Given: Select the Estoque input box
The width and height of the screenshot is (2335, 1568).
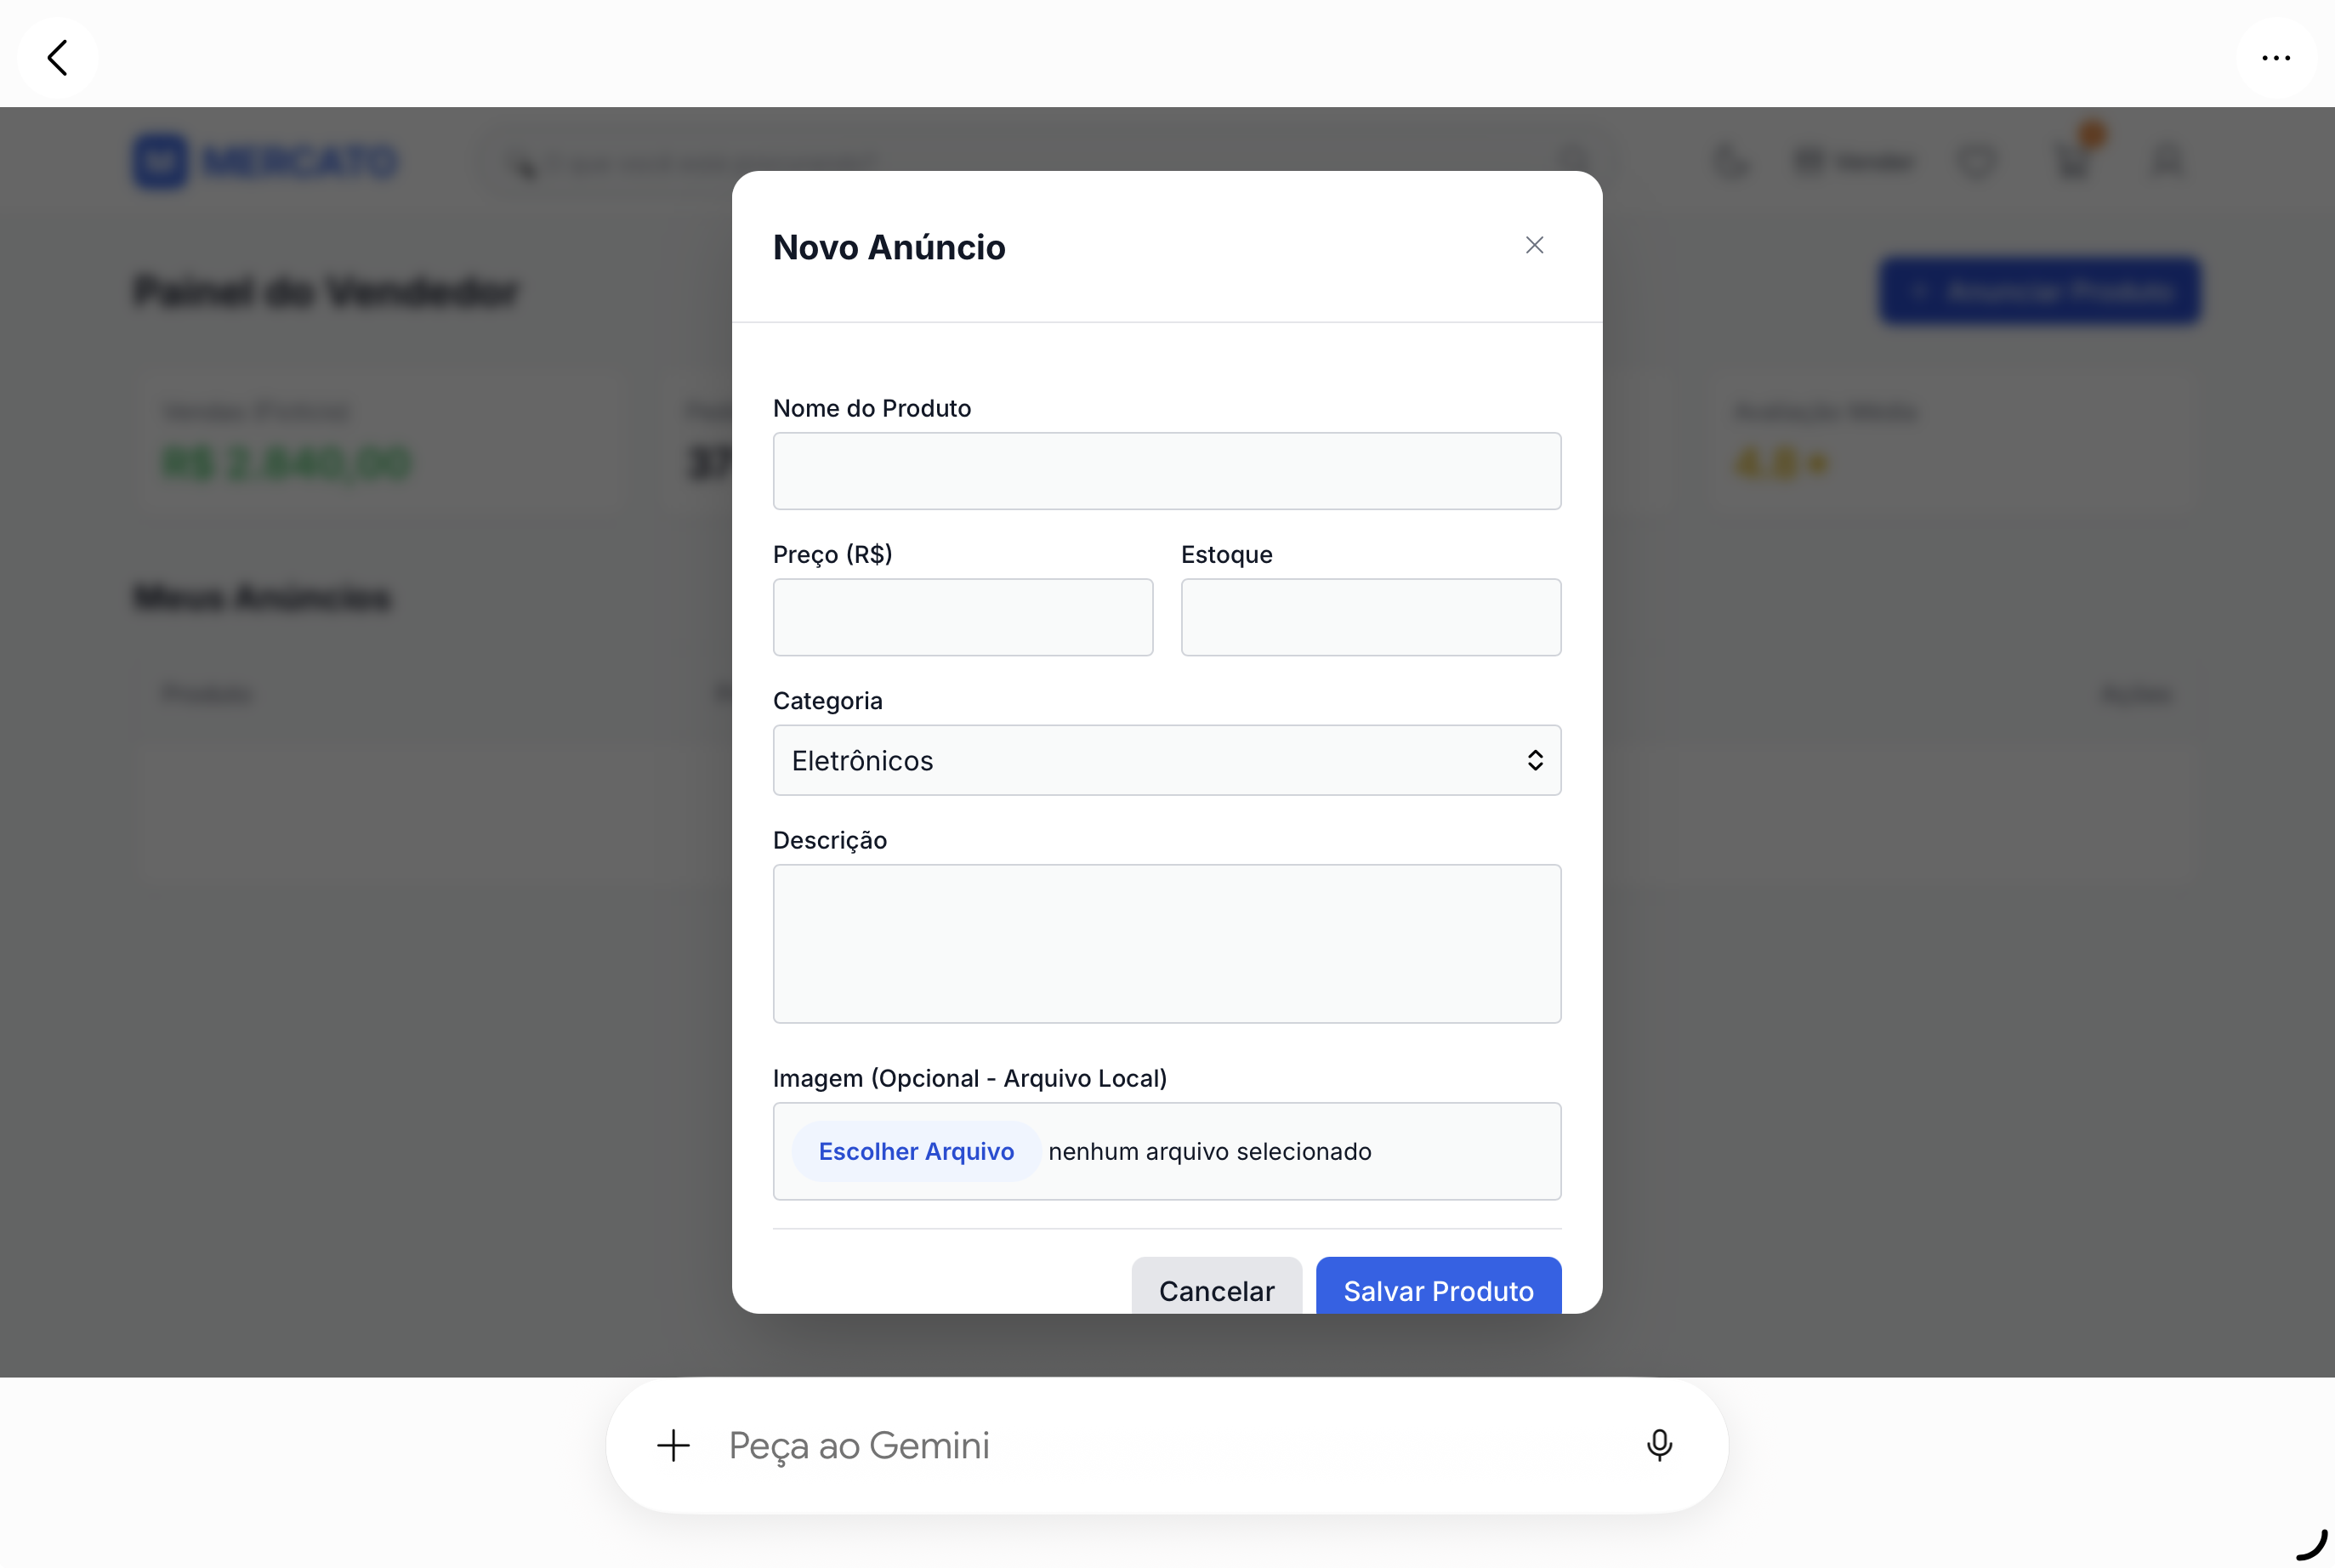Looking at the screenshot, I should click(x=1370, y=617).
